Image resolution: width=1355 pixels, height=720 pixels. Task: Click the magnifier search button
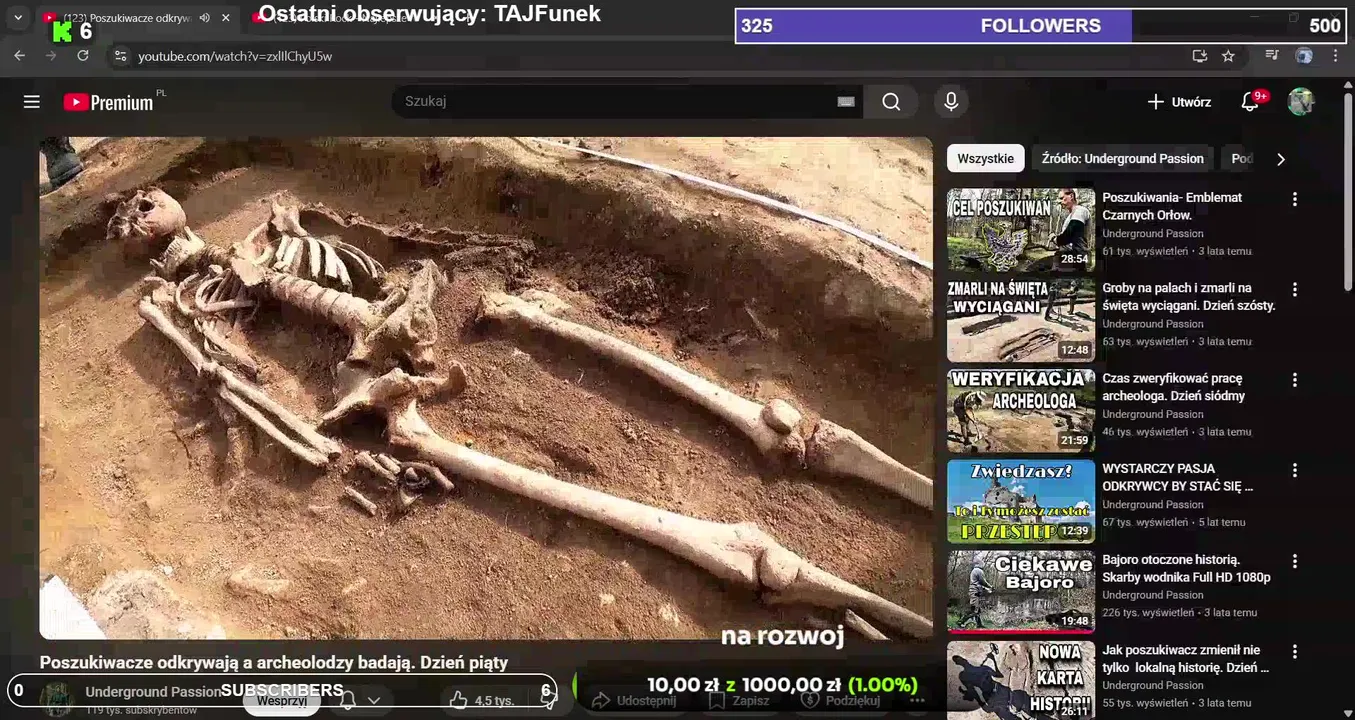click(x=891, y=102)
